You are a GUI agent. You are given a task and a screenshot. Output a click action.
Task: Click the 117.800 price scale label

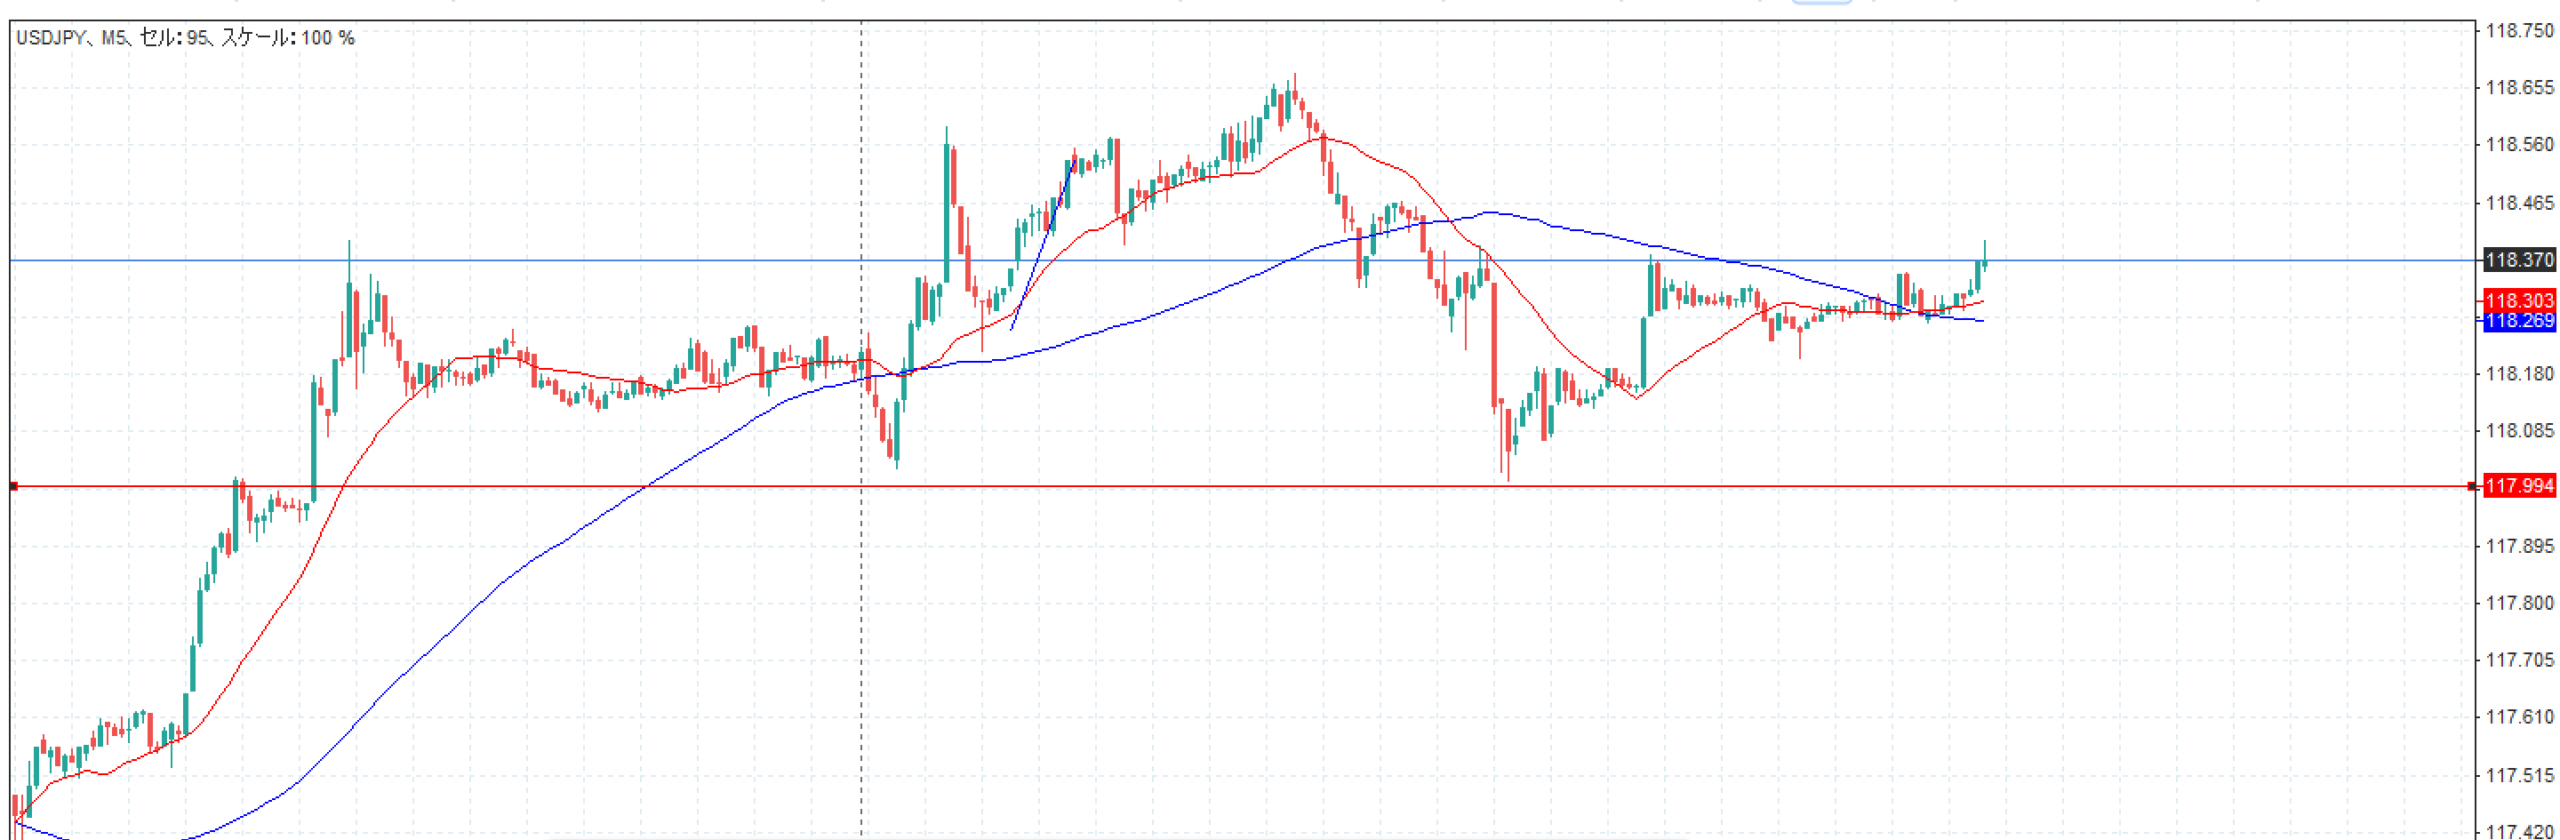tap(2519, 603)
